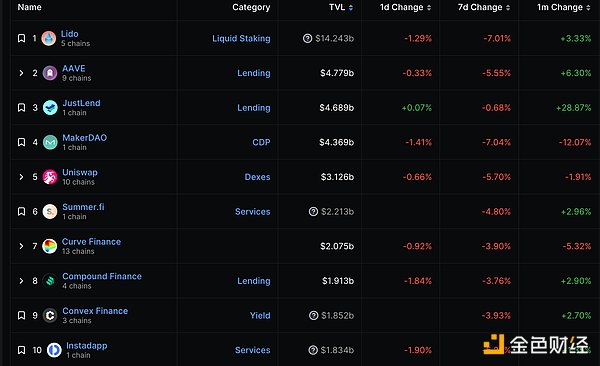600x366 pixels.
Task: Click the Uniswap unicorn logo
Action: [50, 177]
